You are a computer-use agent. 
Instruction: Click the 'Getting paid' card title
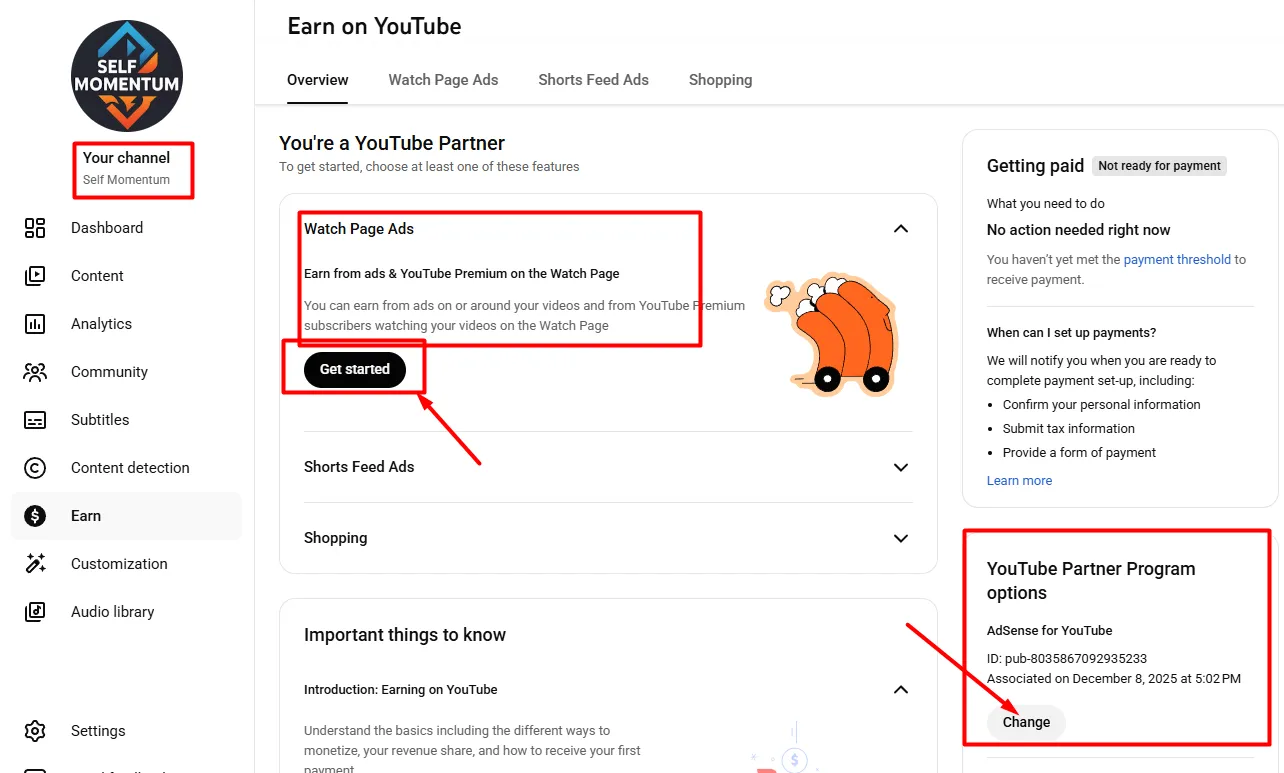[x=1035, y=166]
